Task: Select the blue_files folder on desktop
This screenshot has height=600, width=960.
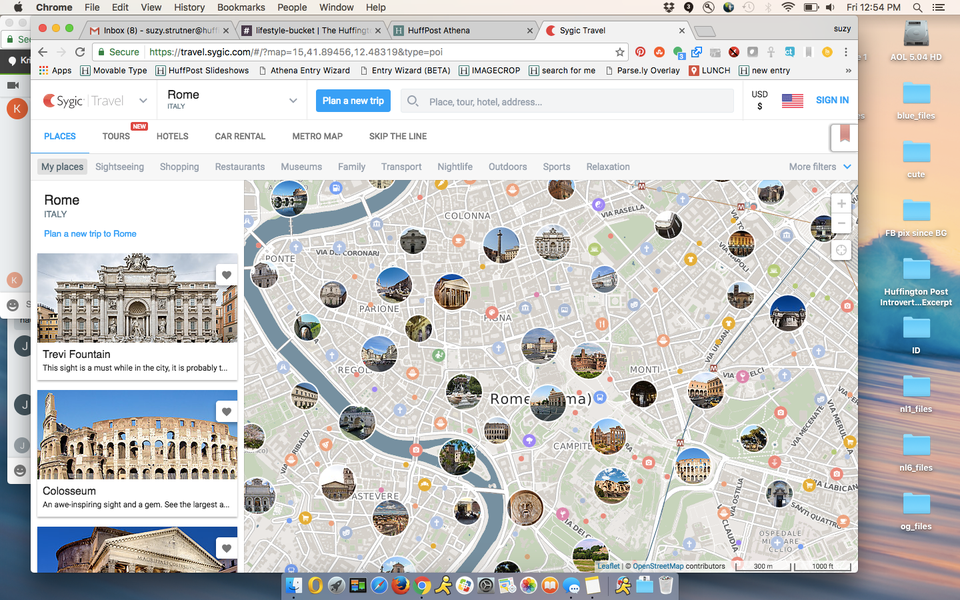Action: [916, 101]
